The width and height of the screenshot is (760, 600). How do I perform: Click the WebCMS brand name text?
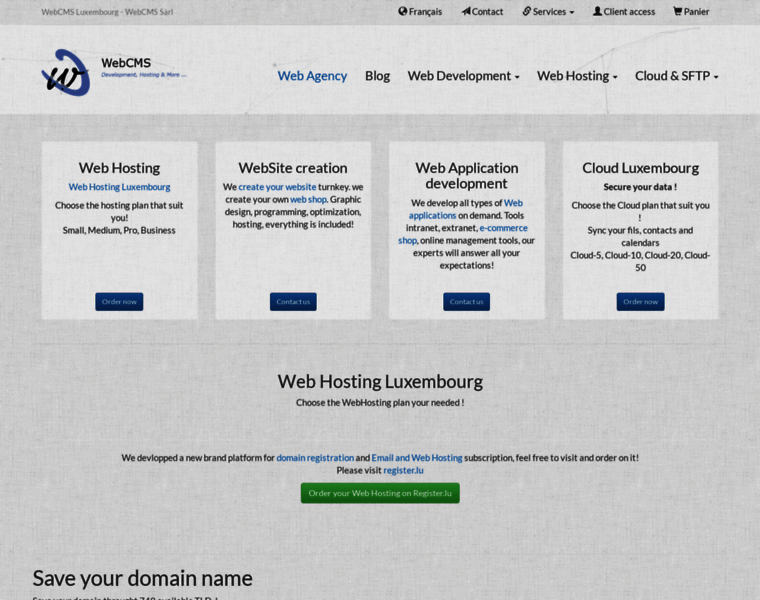(126, 63)
